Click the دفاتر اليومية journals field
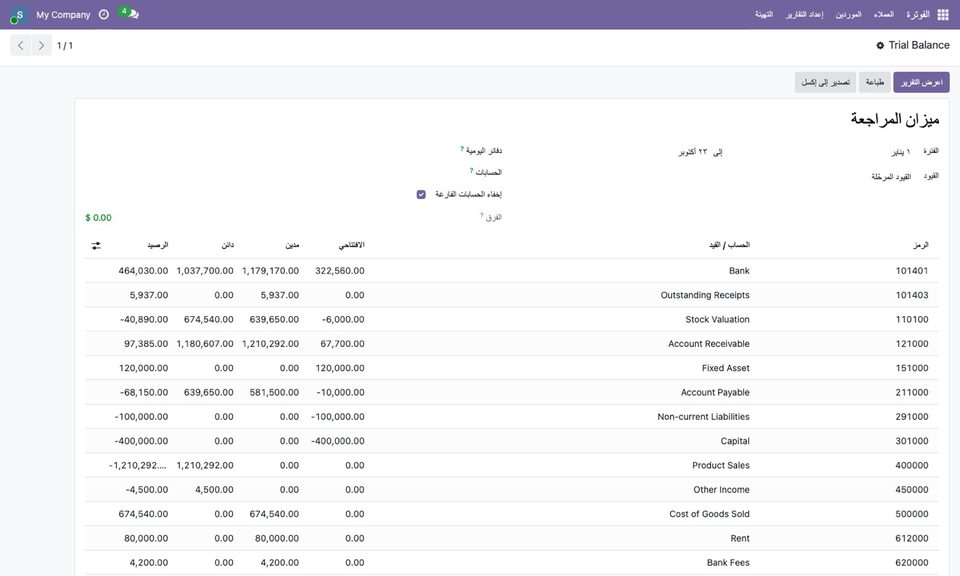This screenshot has width=960, height=576. (484, 151)
